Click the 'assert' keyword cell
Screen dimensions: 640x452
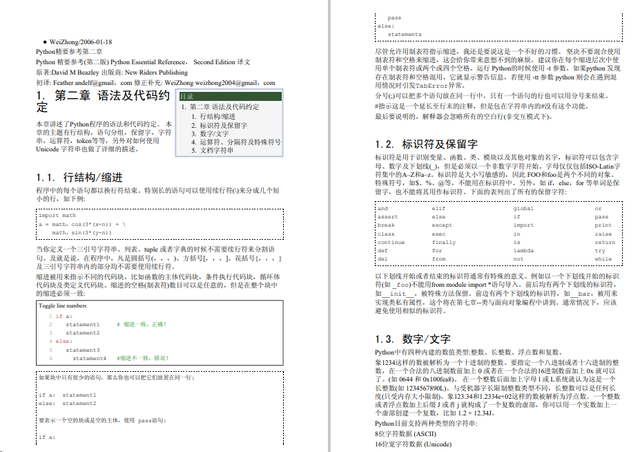coord(387,217)
